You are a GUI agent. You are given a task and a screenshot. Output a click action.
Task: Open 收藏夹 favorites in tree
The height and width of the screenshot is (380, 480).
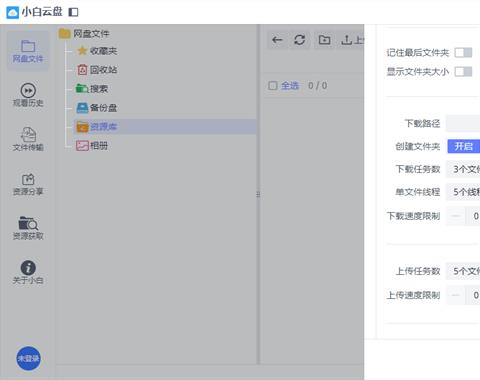pos(97,51)
